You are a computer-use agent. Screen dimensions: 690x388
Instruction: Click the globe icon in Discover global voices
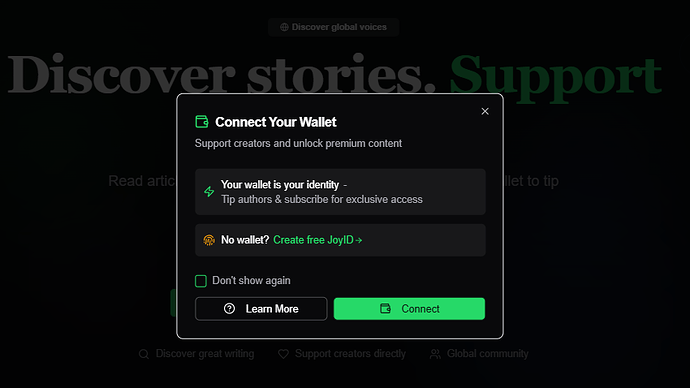tap(284, 27)
